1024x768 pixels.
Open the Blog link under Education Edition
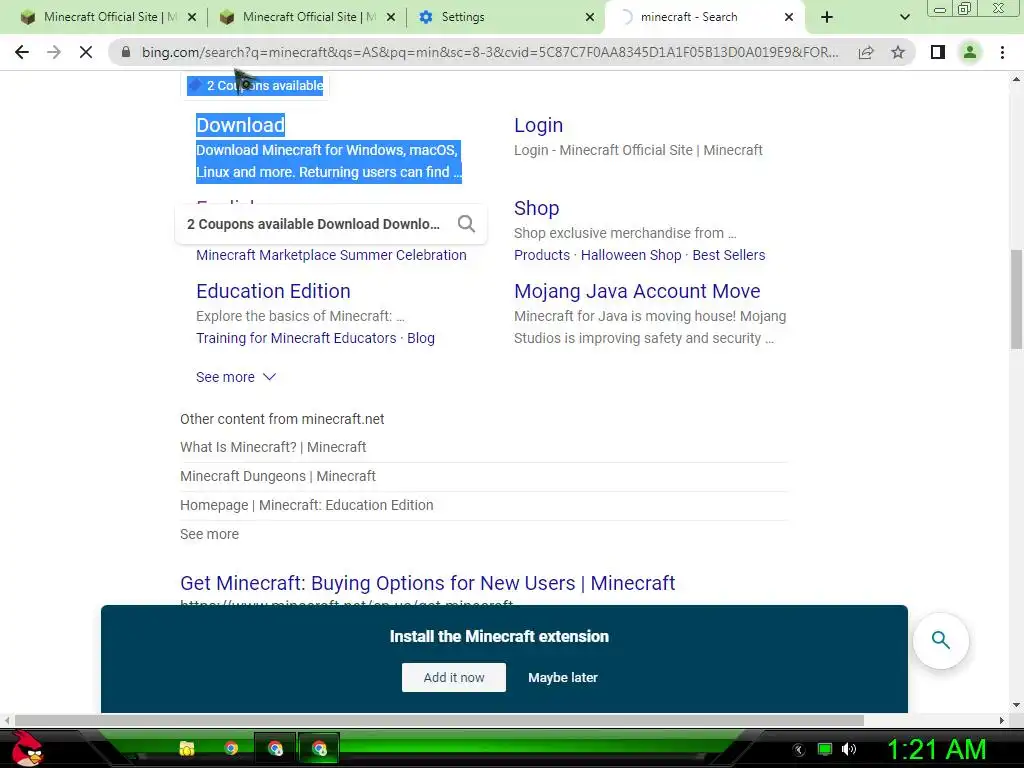(x=421, y=338)
